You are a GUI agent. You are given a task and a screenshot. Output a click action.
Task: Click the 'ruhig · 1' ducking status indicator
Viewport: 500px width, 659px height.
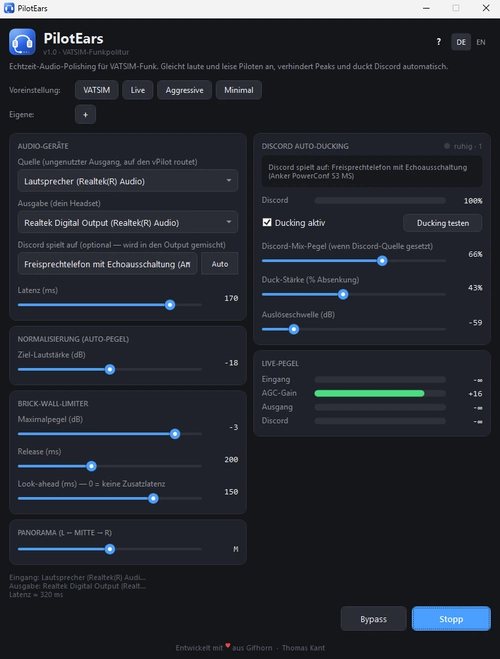tap(463, 146)
